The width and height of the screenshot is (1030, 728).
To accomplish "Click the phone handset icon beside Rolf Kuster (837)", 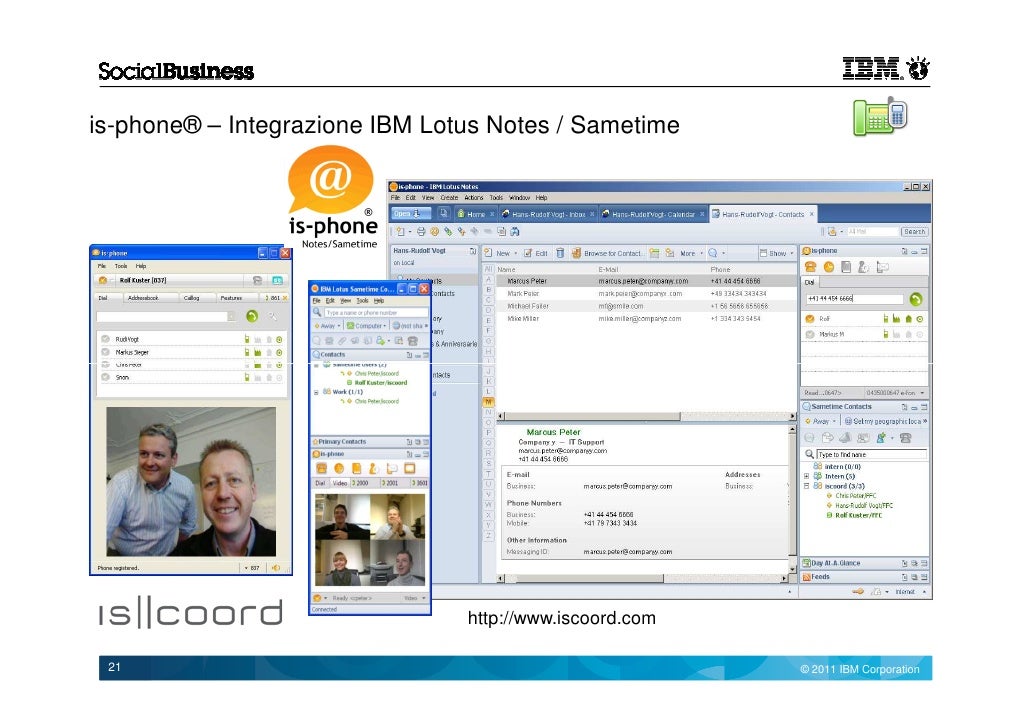I will pos(257,281).
